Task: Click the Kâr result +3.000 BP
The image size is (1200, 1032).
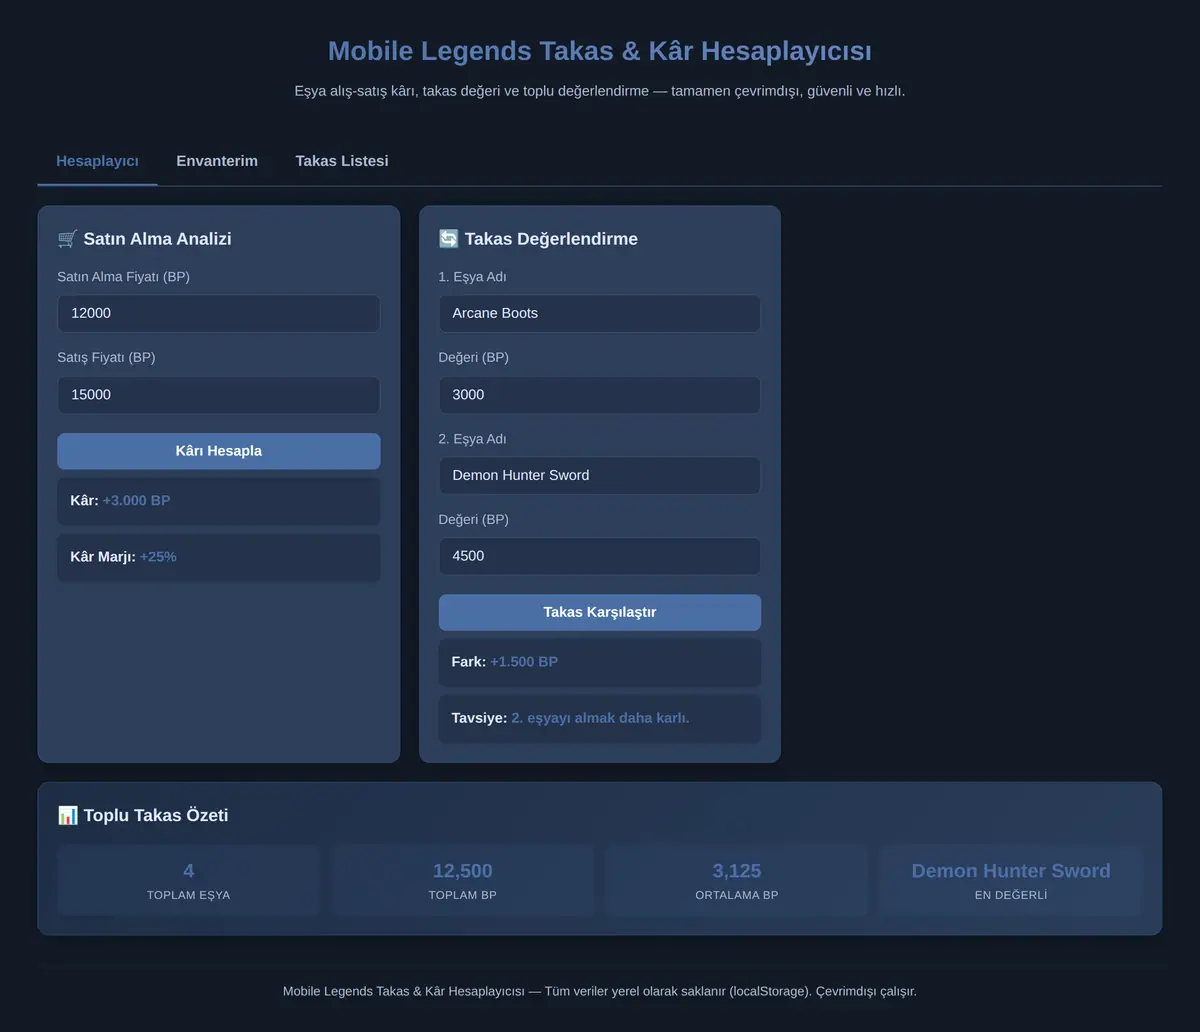Action: click(219, 500)
